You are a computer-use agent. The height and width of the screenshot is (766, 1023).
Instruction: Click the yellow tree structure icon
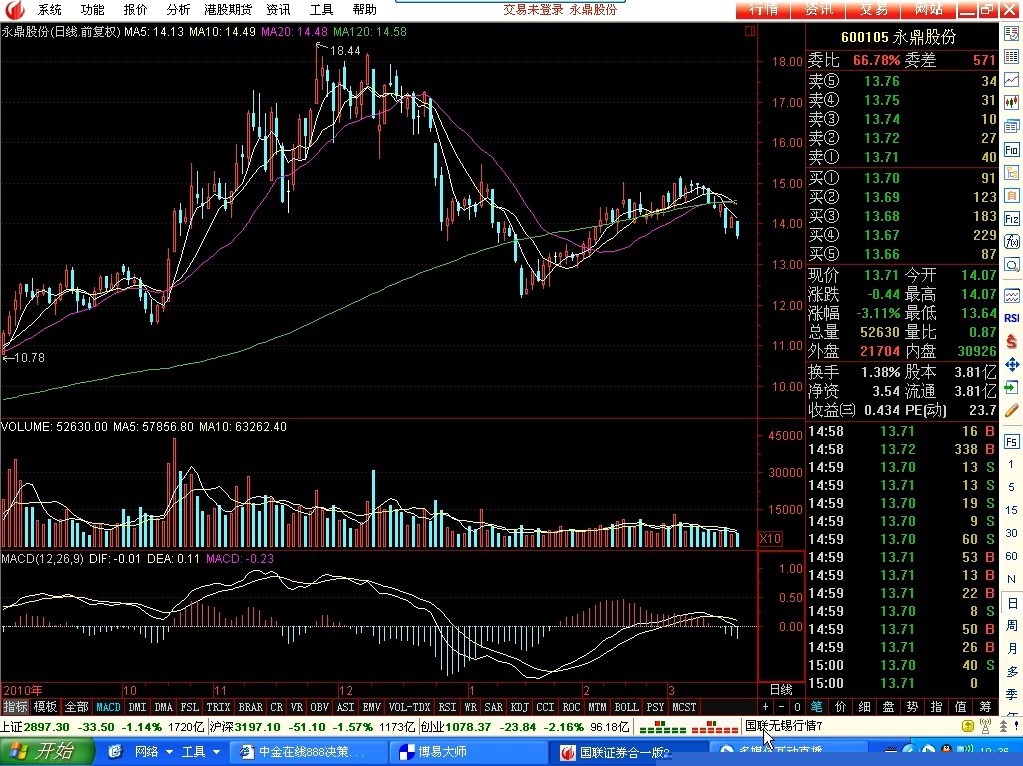pyautogui.click(x=1012, y=173)
